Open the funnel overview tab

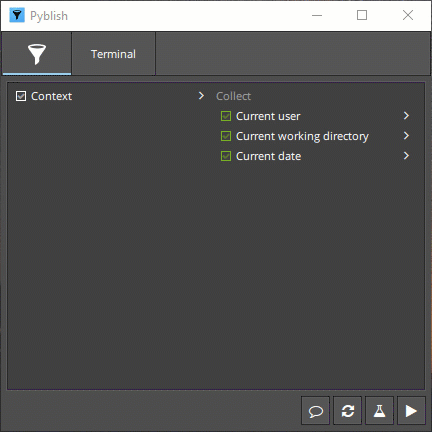pos(37,54)
